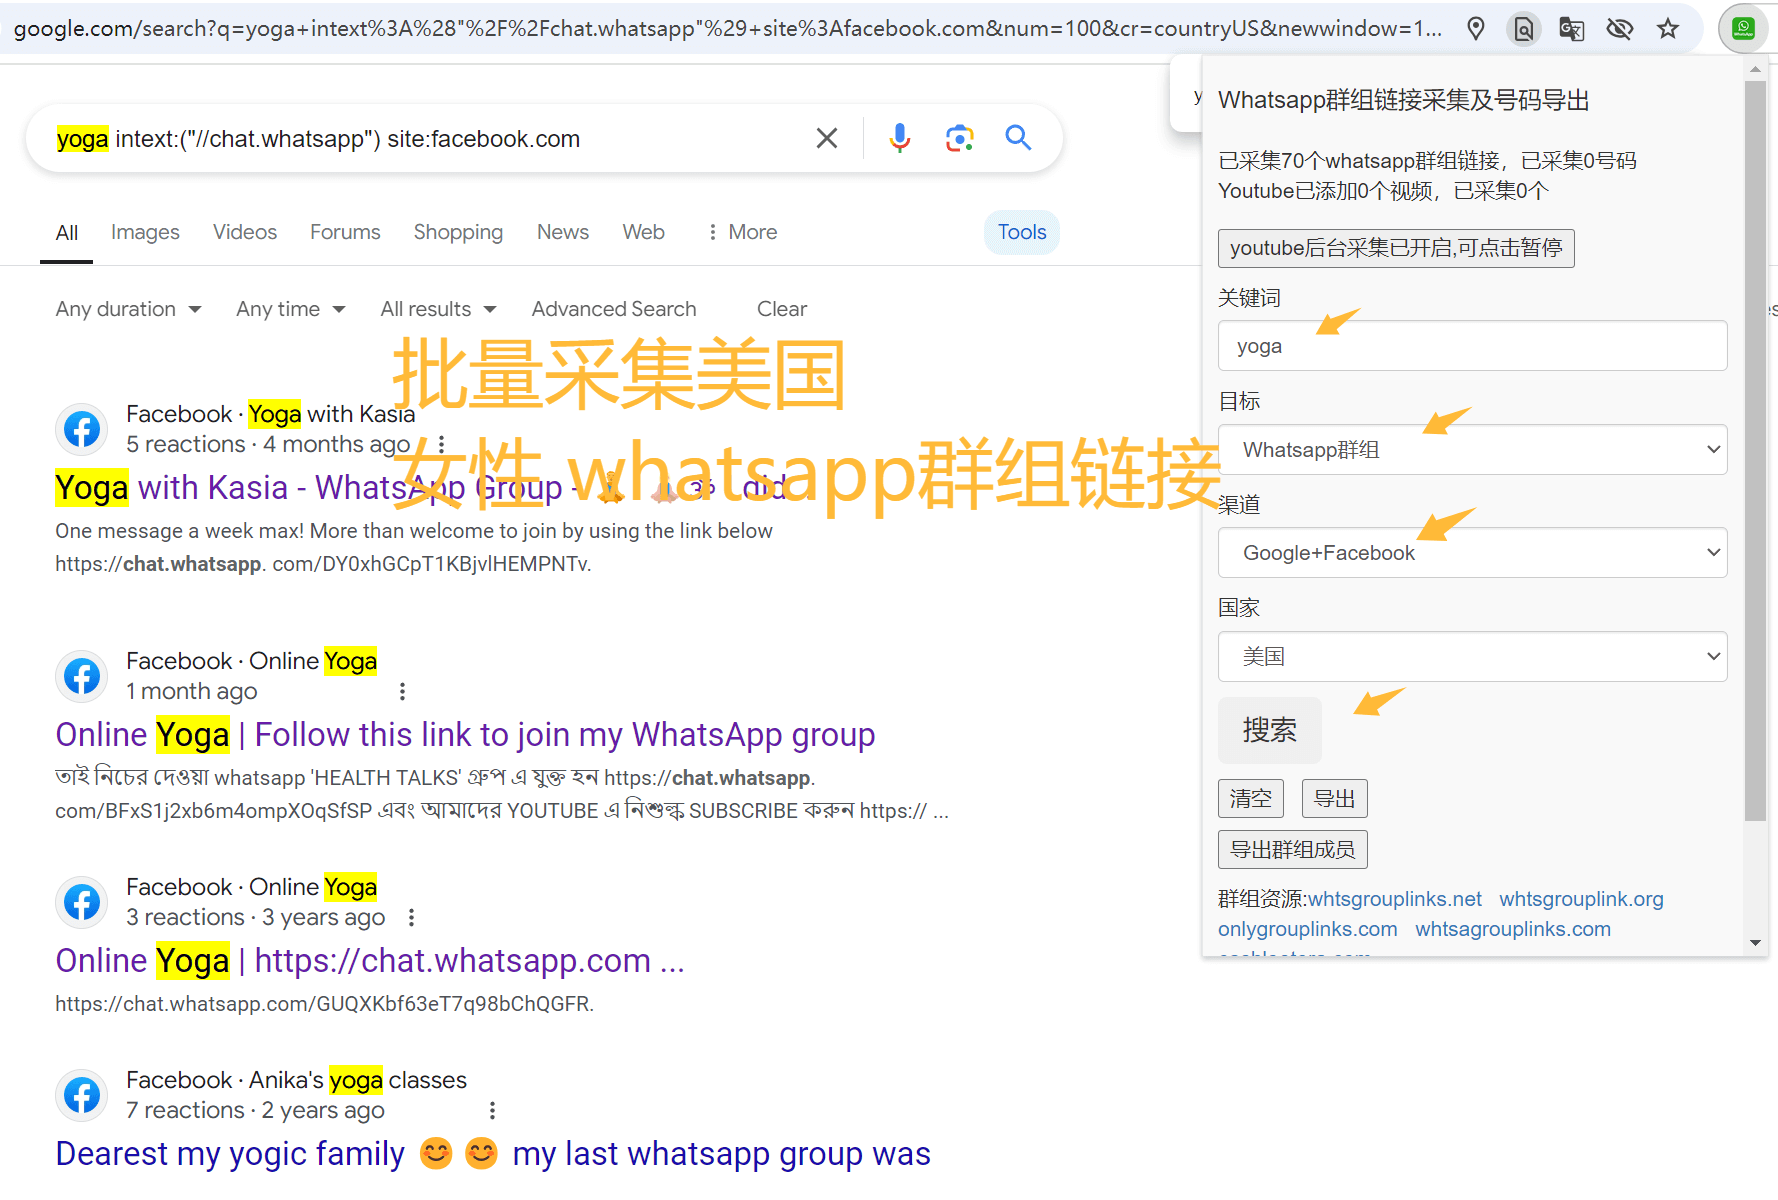Click the extension popup scrollbar thumb
The height and width of the screenshot is (1200, 1778).
click(1755, 450)
